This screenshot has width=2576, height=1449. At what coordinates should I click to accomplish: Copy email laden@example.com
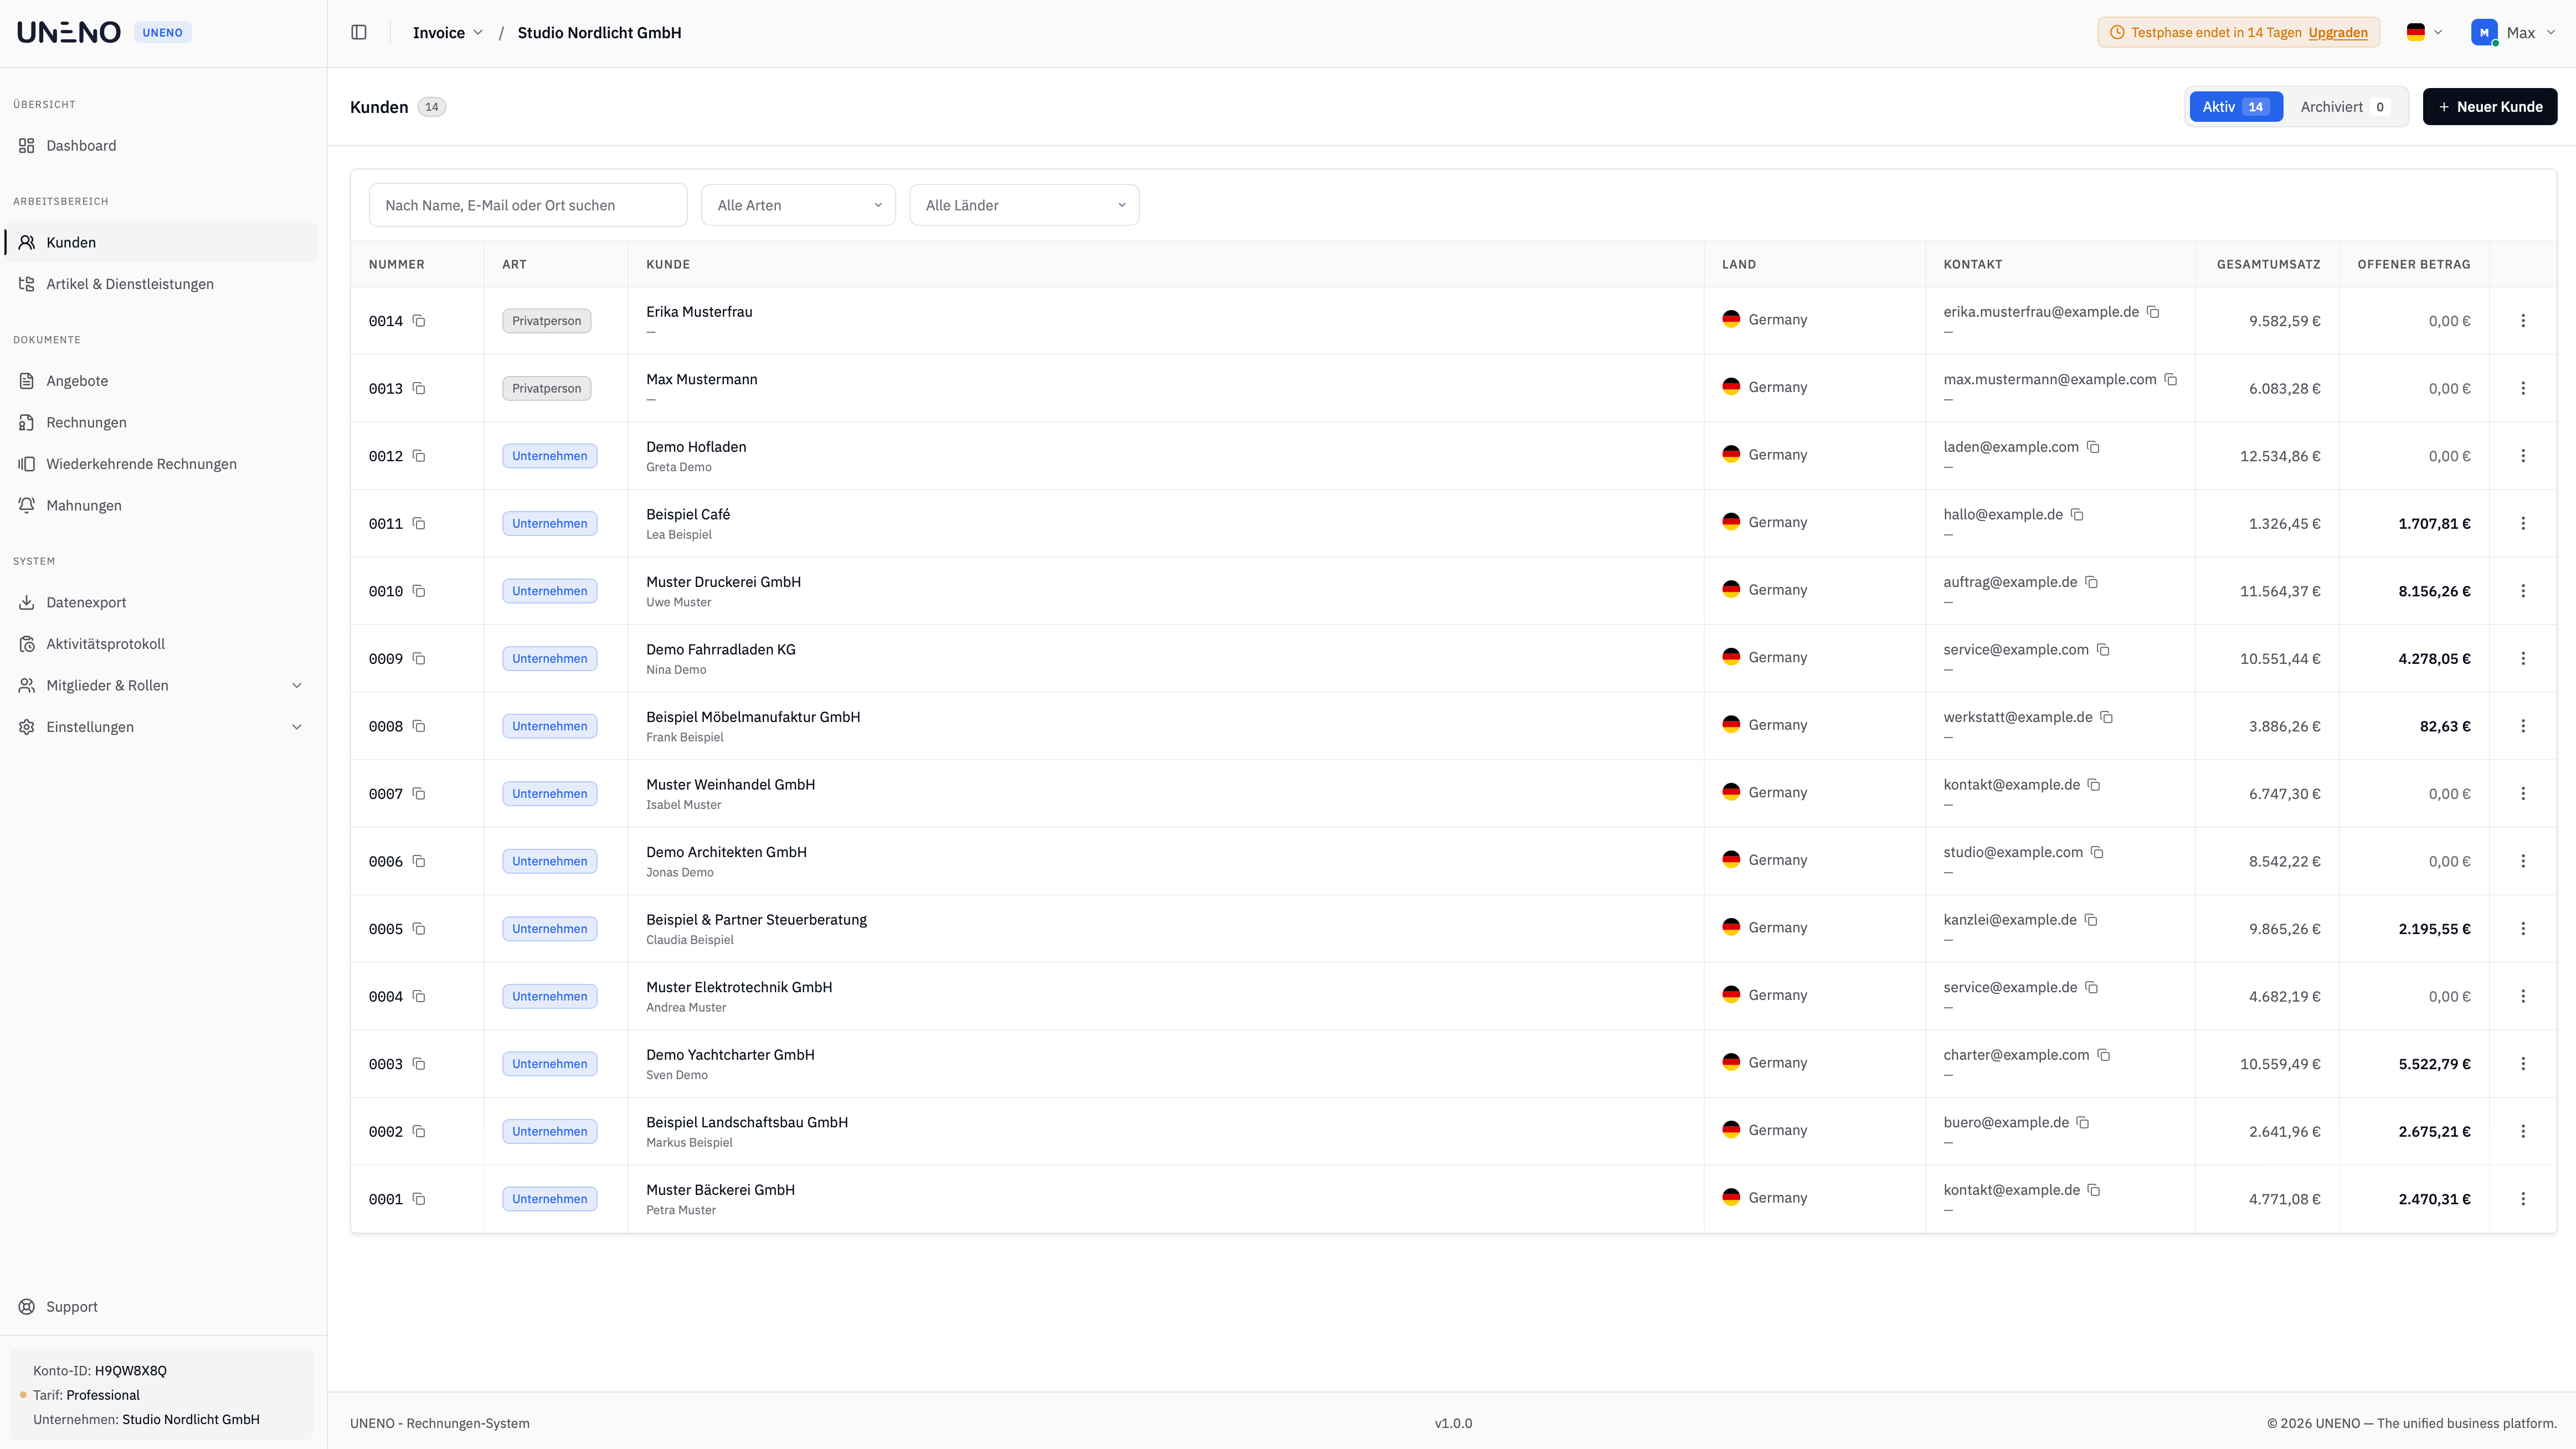click(x=2093, y=447)
